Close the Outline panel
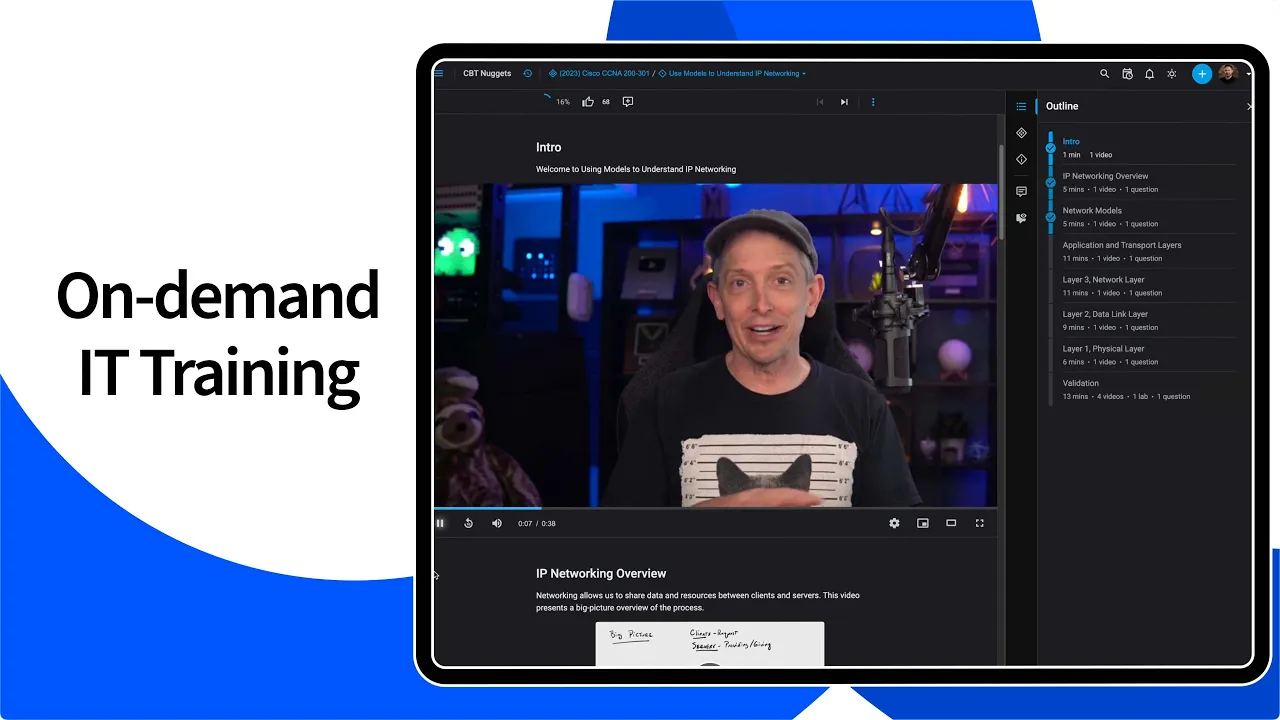 (1249, 106)
